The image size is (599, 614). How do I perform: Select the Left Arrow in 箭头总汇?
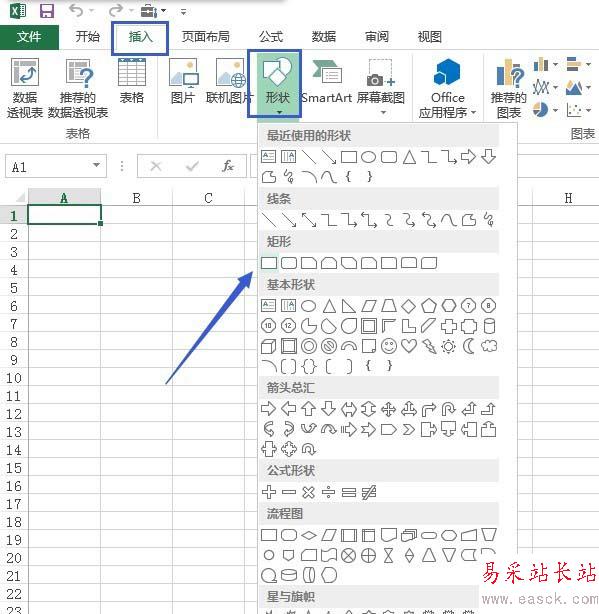[289, 409]
